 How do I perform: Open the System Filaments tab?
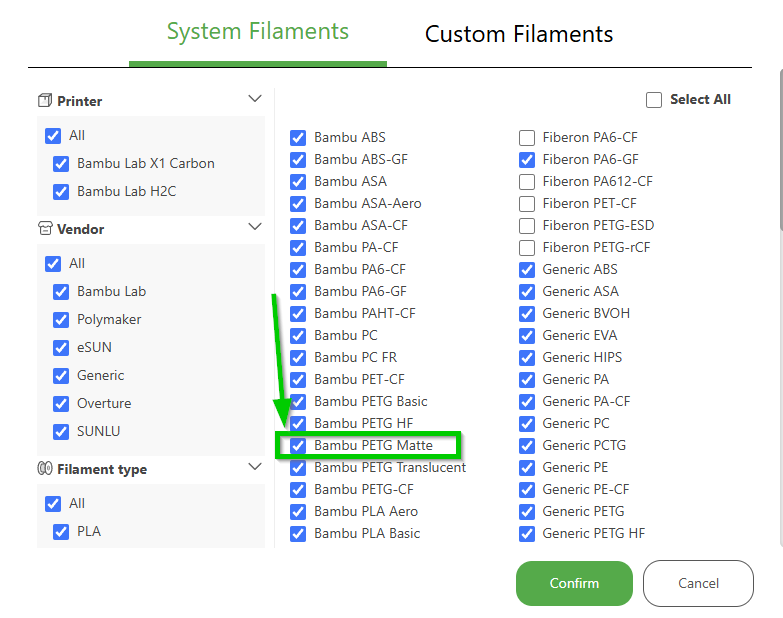pos(258,31)
